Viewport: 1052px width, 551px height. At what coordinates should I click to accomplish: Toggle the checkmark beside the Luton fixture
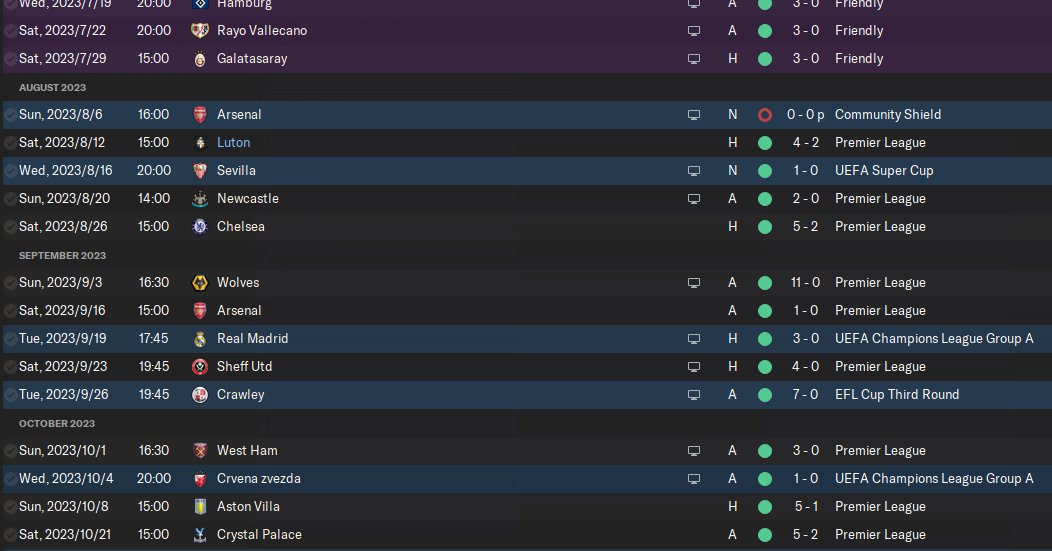click(x=10, y=143)
